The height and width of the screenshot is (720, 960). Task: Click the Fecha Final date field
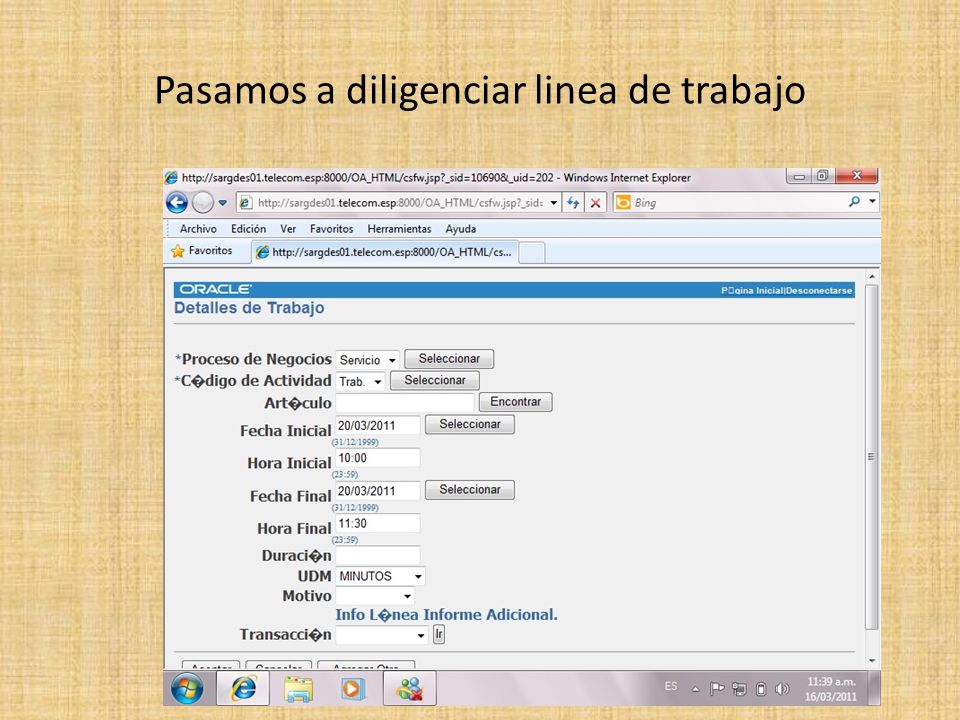(378, 491)
